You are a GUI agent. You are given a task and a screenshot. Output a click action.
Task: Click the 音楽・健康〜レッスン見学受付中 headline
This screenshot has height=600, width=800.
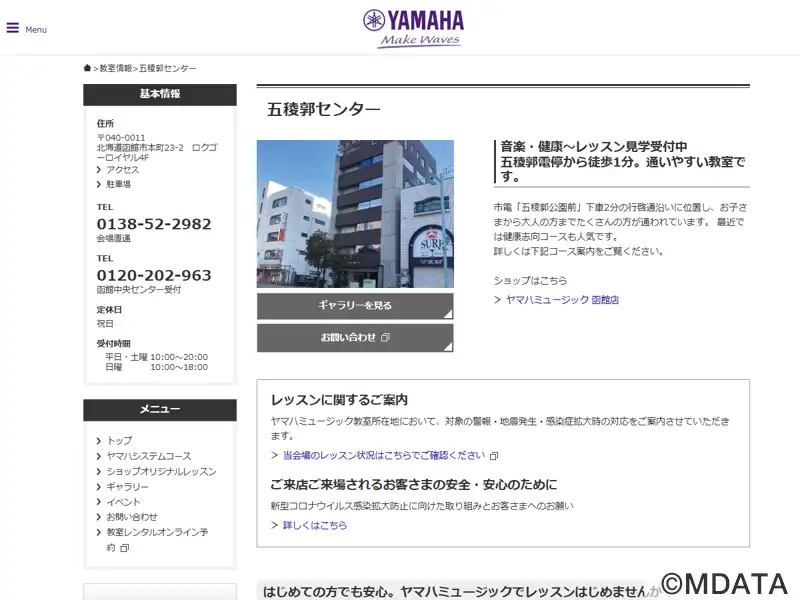594,146
